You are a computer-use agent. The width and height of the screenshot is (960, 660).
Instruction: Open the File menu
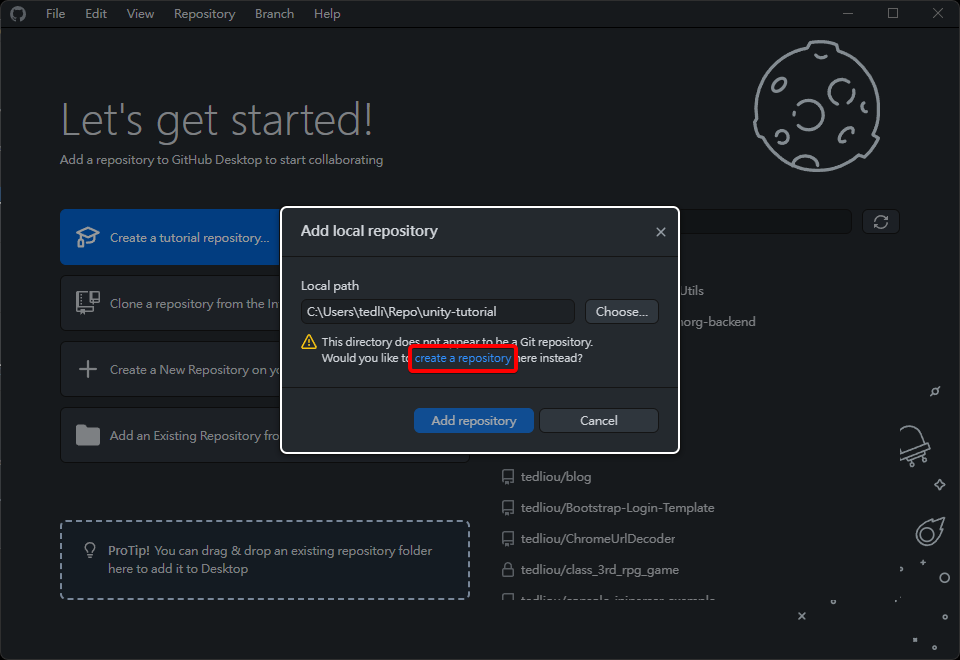[x=55, y=13]
